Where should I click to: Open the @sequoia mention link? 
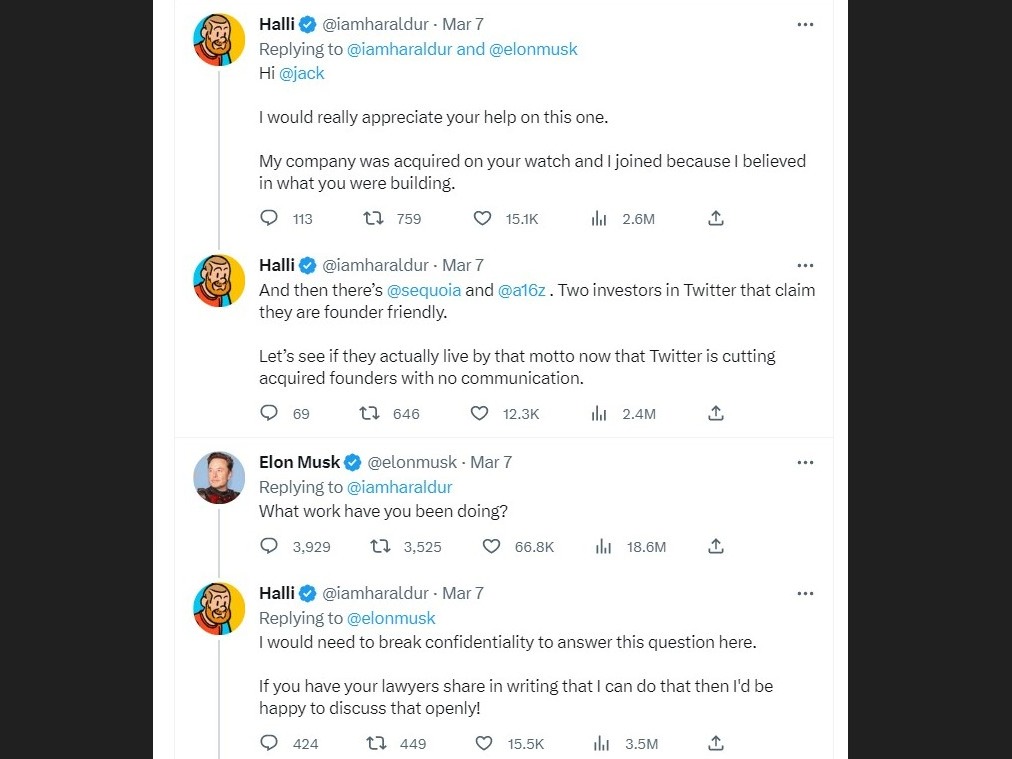(424, 290)
